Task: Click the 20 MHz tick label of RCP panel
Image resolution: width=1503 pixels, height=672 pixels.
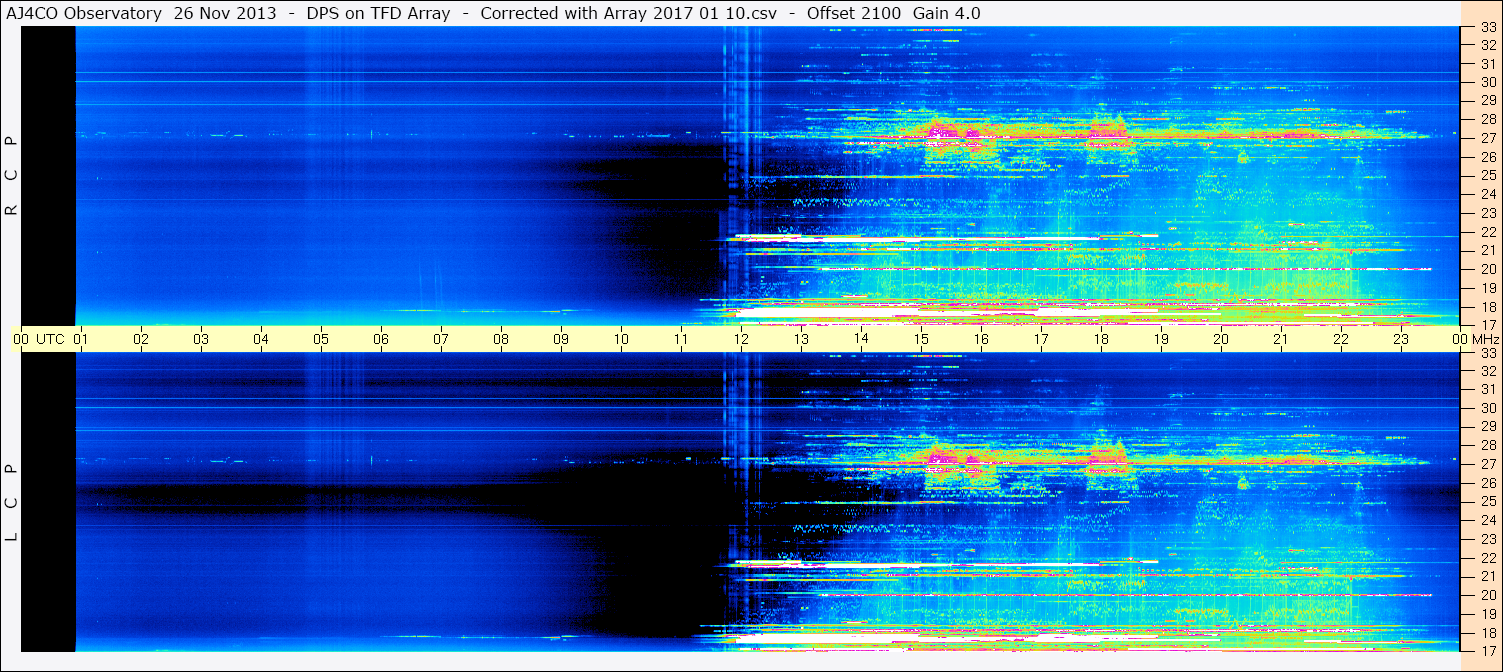Action: pos(1488,269)
